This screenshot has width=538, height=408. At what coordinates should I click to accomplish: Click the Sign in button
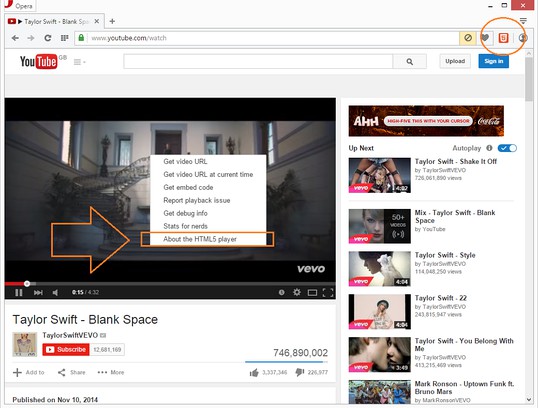493,61
